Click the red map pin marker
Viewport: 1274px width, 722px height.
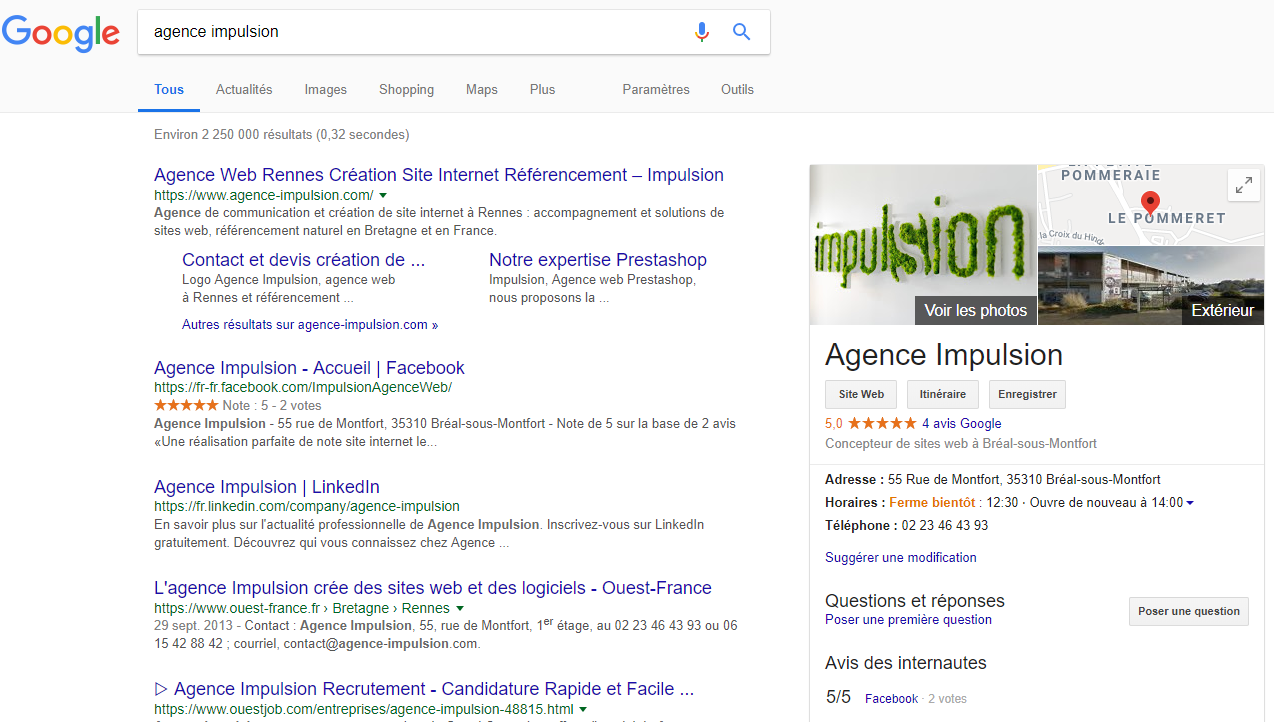[x=1150, y=203]
